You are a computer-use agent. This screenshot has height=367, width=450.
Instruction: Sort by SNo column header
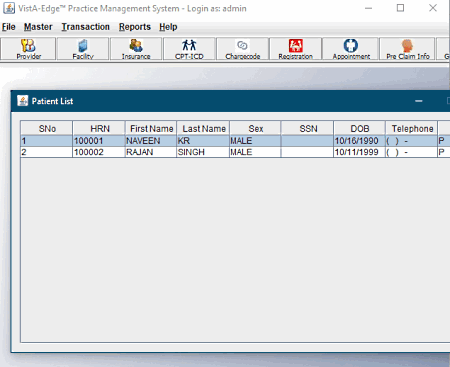pyautogui.click(x=47, y=129)
